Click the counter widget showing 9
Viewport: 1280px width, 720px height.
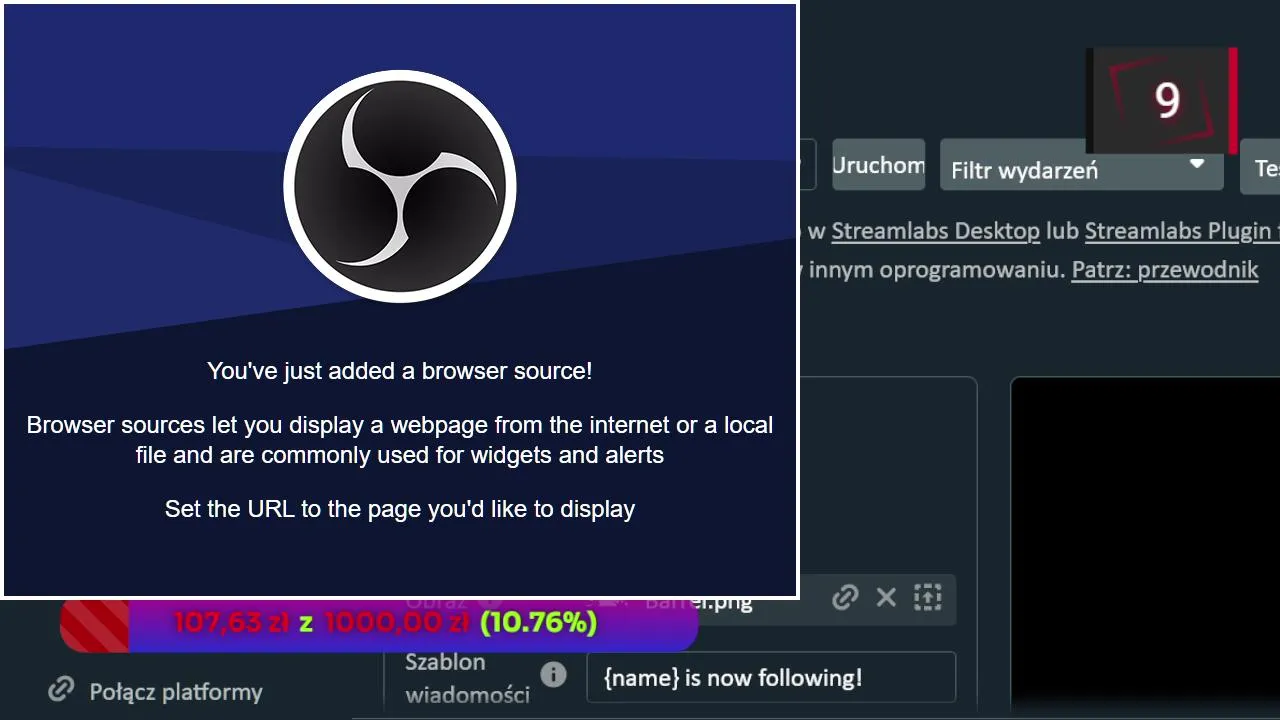click(1162, 100)
